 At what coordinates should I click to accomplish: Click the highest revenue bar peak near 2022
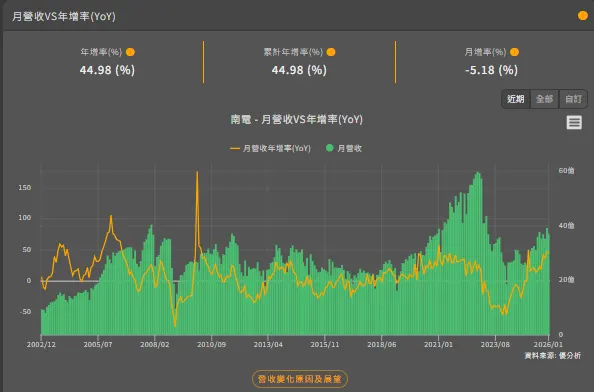[x=478, y=174]
